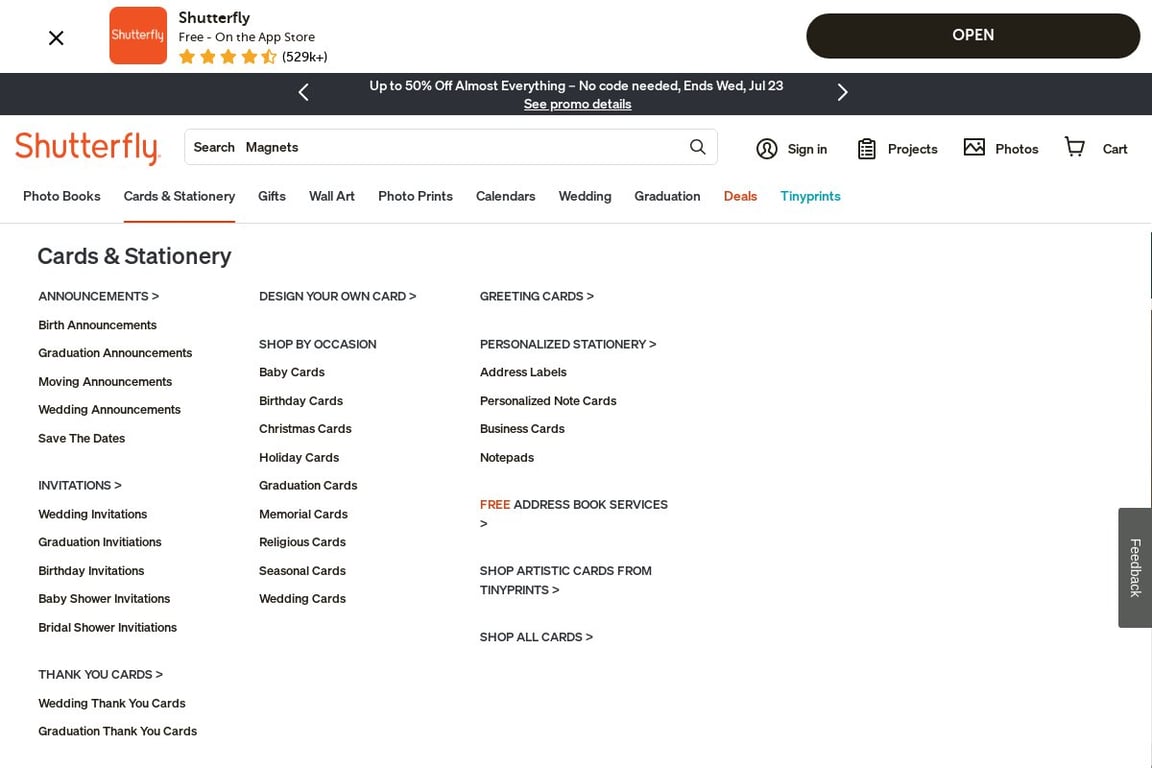Open the Invitations category heading
The height and width of the screenshot is (768, 1152).
[80, 485]
